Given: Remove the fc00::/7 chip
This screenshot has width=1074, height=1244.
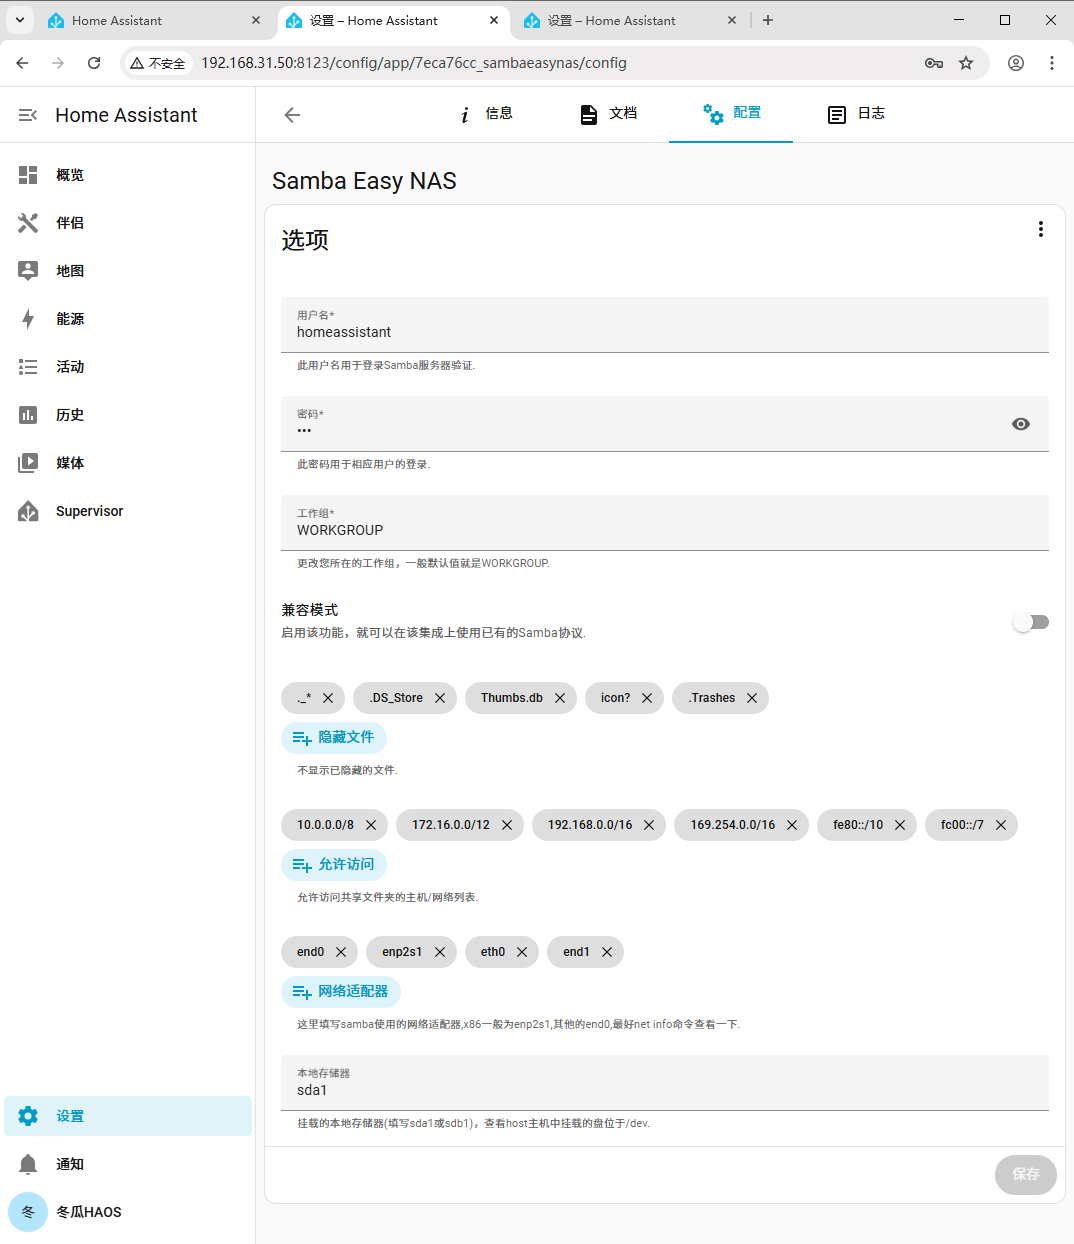Looking at the screenshot, I should coord(1001,825).
